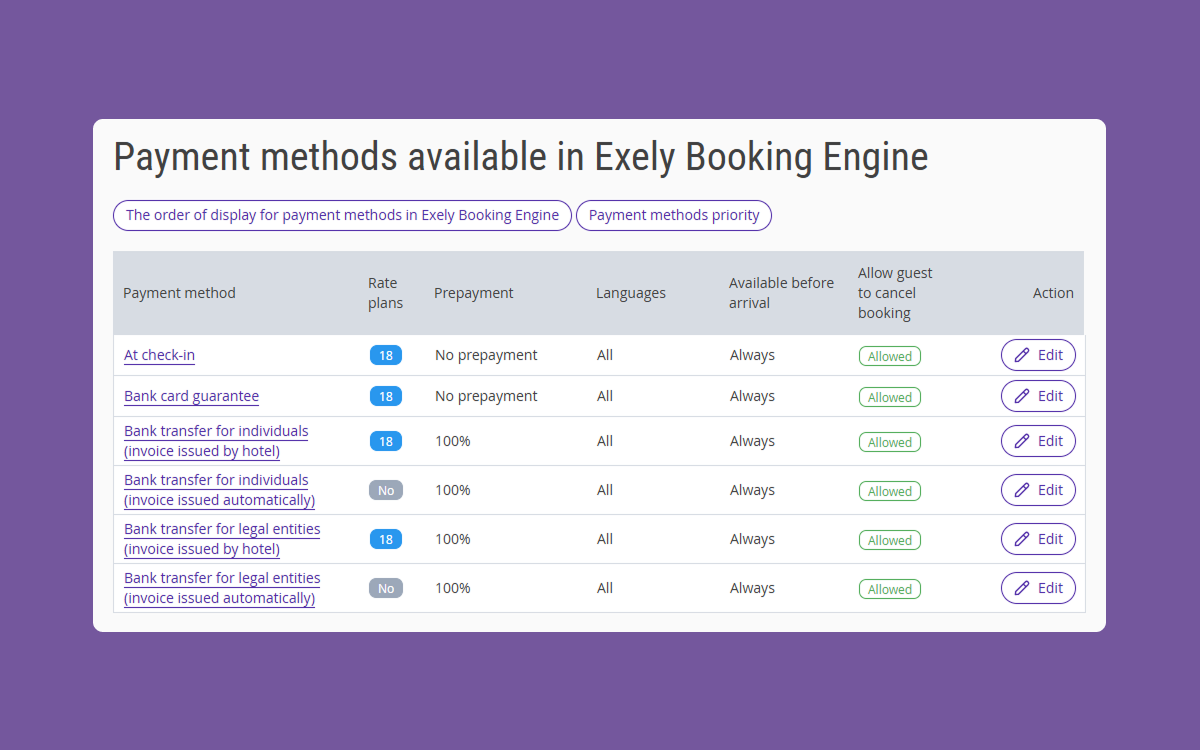Click Action column header
Viewport: 1200px width, 750px height.
[x=1053, y=293]
